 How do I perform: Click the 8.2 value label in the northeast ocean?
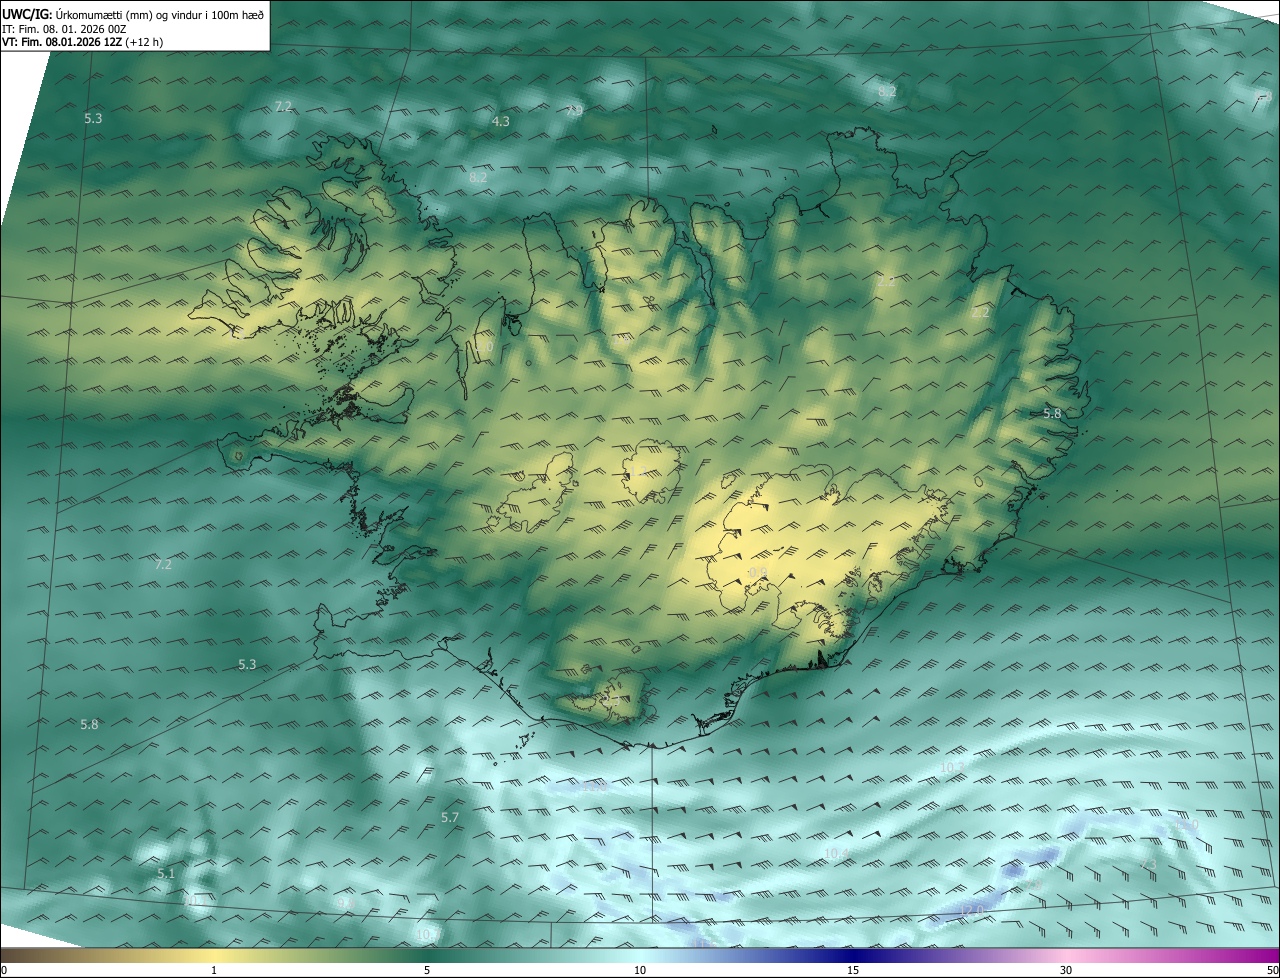click(887, 92)
